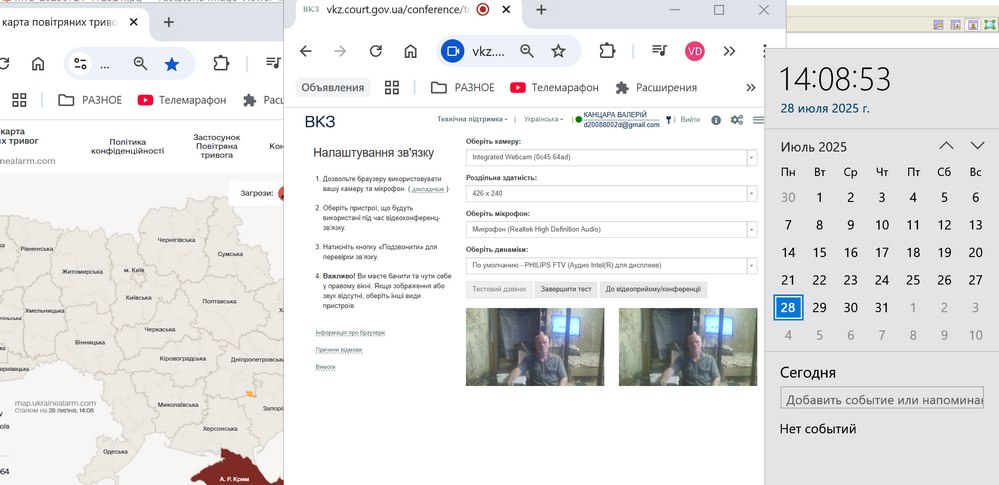This screenshot has width=999, height=485.
Task: Open the VKZ info icon in page header
Action: pos(716,120)
